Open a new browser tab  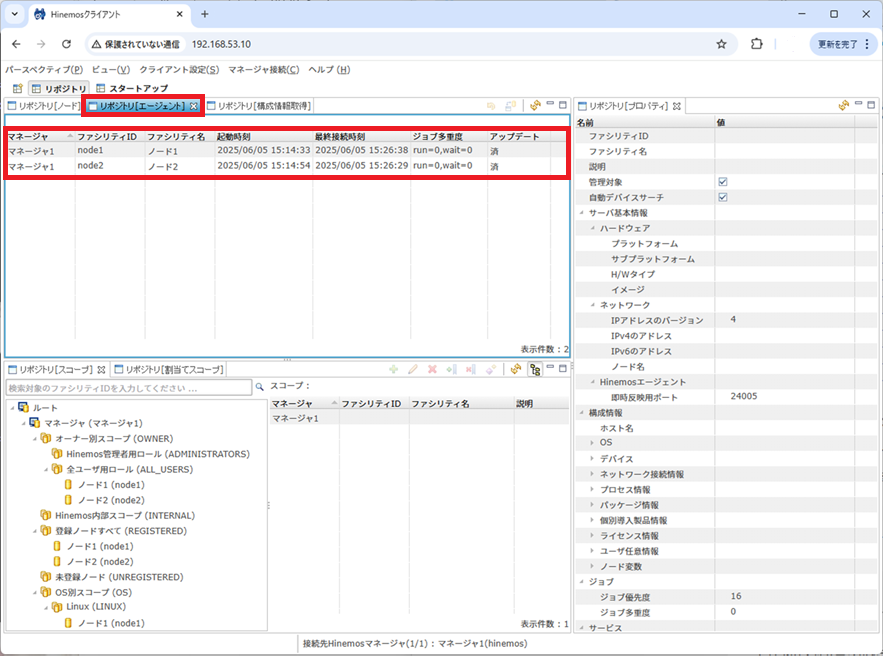click(x=204, y=14)
